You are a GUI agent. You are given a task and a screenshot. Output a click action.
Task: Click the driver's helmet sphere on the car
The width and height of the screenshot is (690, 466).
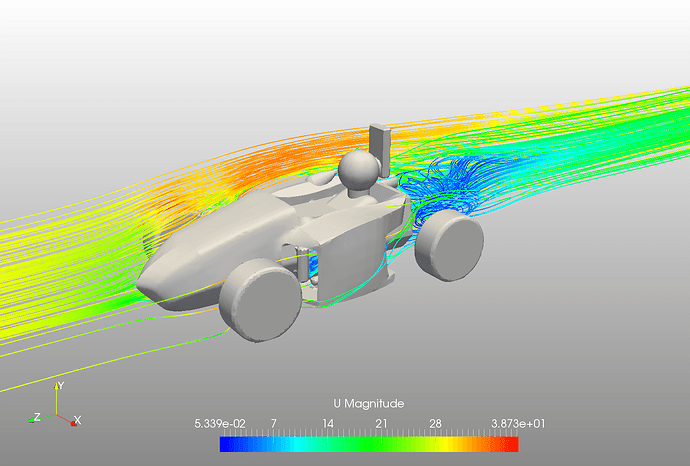point(359,171)
